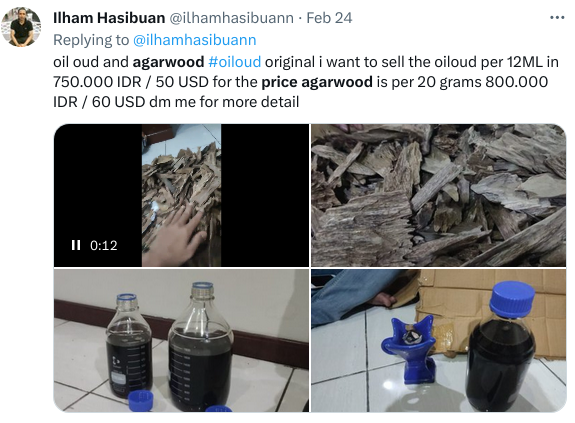This screenshot has height=423, width=575.
Task: Click the black area right of the video
Action: pyautogui.click(x=265, y=195)
